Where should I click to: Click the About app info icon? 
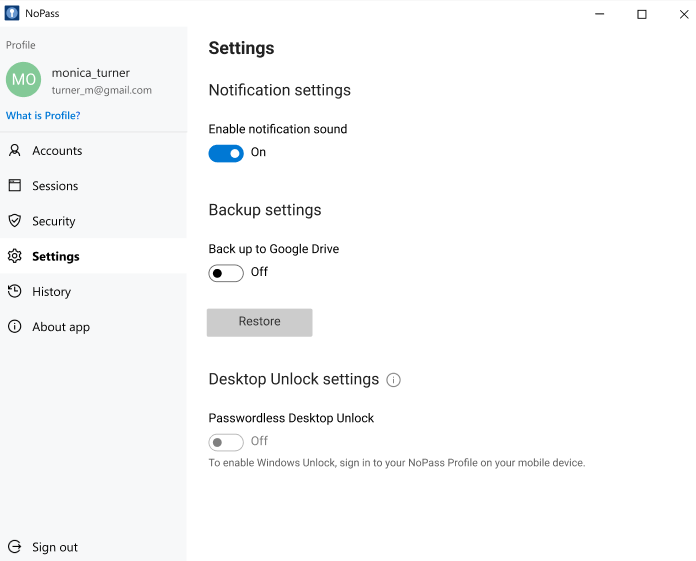(x=15, y=327)
